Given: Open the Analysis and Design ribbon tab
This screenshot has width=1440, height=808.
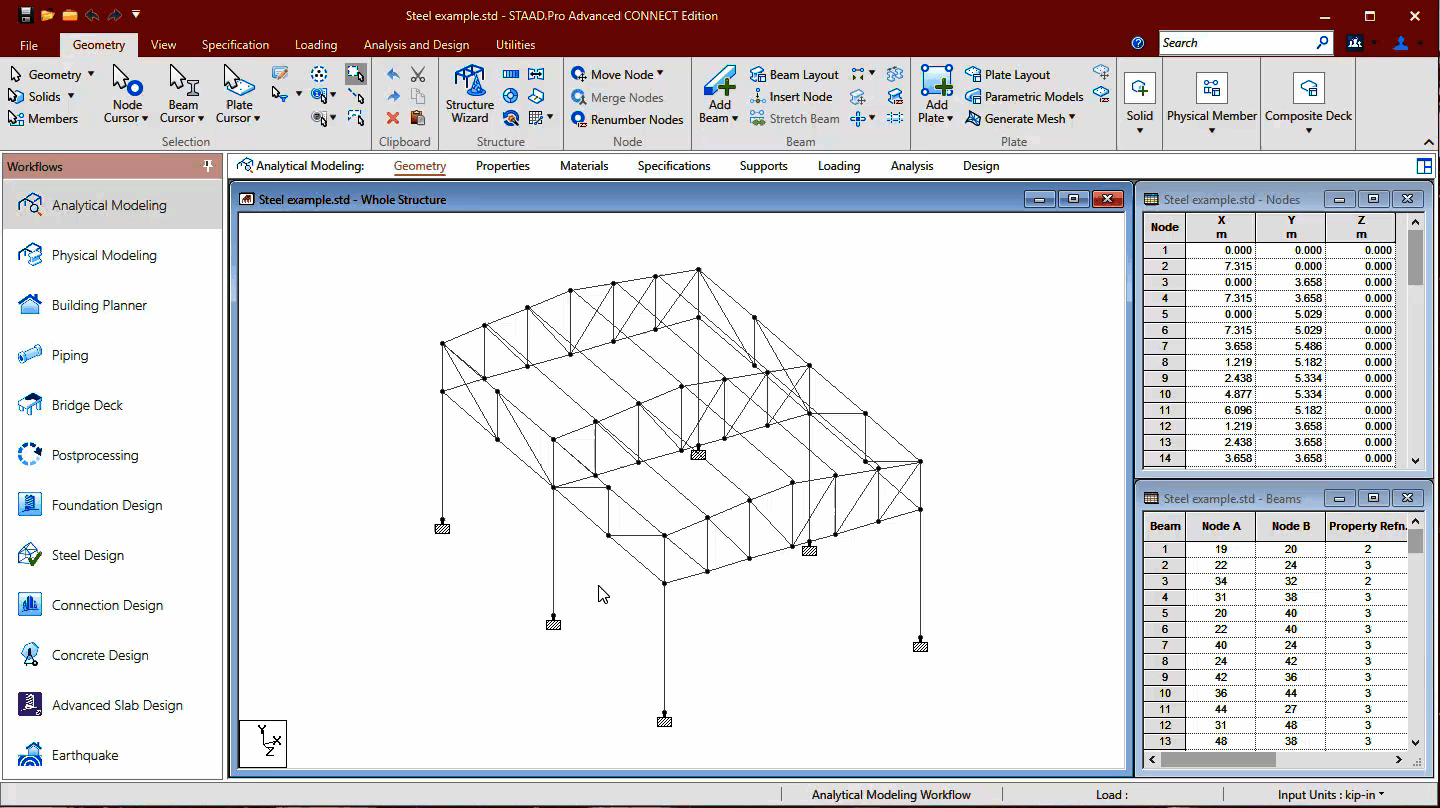Looking at the screenshot, I should [x=416, y=44].
